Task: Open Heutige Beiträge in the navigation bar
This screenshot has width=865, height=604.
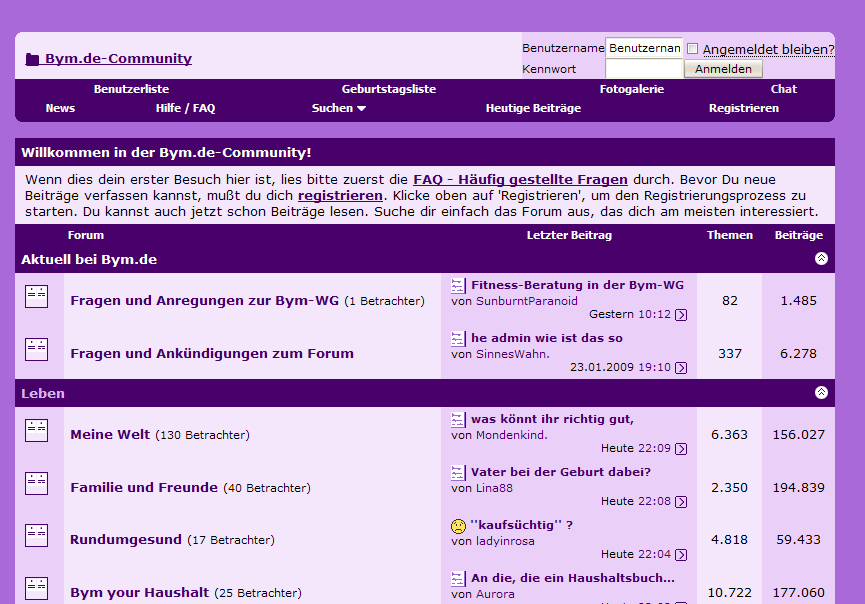Action: [533, 108]
